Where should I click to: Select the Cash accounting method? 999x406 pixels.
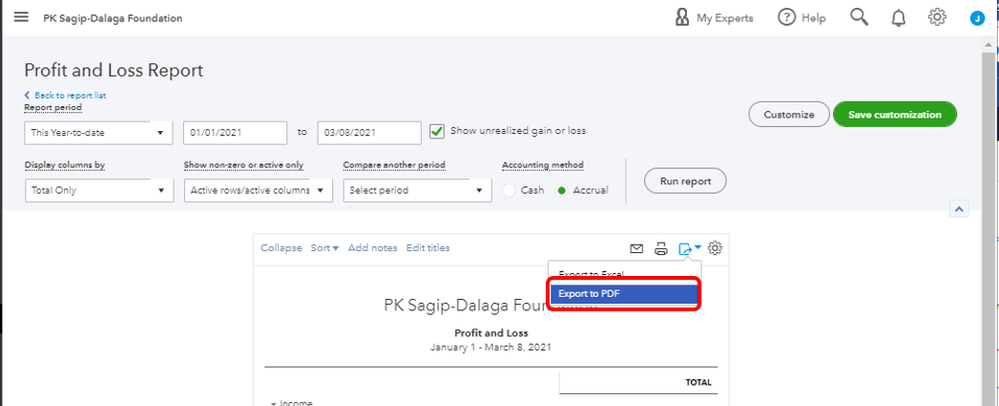509,191
